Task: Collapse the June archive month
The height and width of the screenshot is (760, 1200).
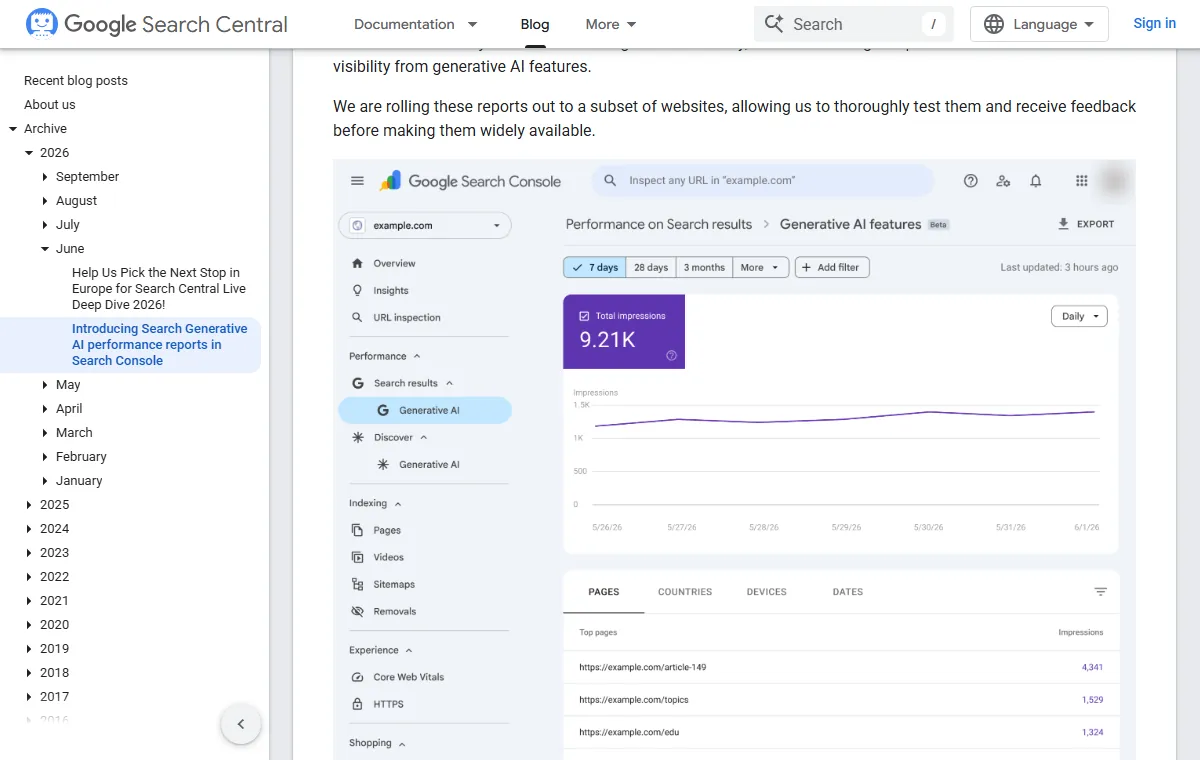Action: click(45, 248)
